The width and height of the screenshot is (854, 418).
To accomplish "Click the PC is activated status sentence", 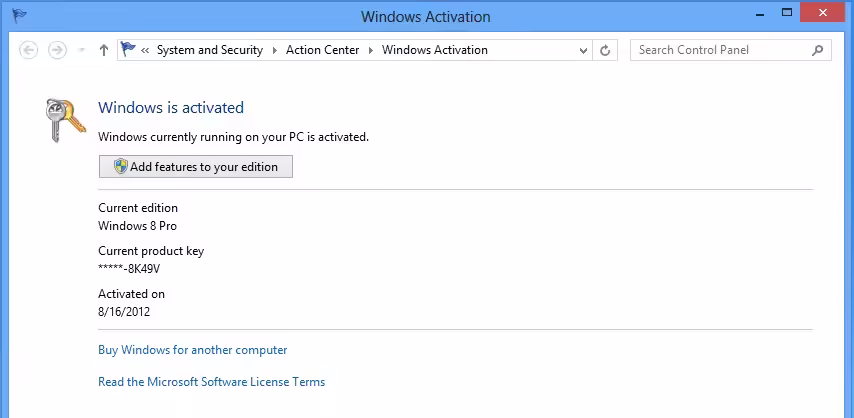I will (x=234, y=137).
